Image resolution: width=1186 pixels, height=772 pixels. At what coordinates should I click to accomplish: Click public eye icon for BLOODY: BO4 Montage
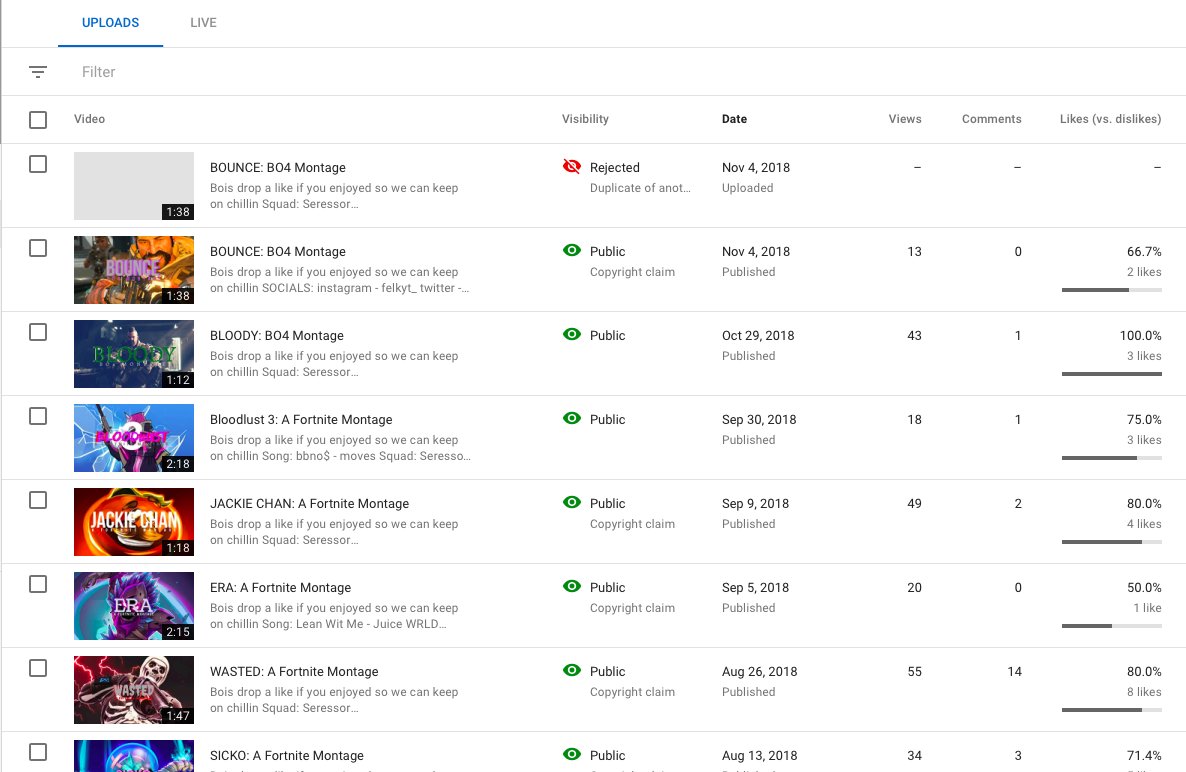[x=572, y=334]
